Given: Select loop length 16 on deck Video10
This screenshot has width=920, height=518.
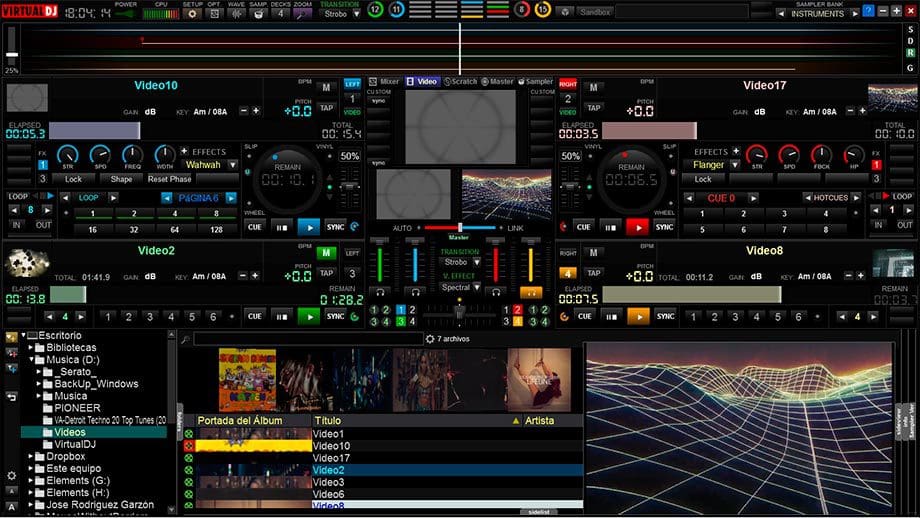Looking at the screenshot, I should [x=92, y=229].
